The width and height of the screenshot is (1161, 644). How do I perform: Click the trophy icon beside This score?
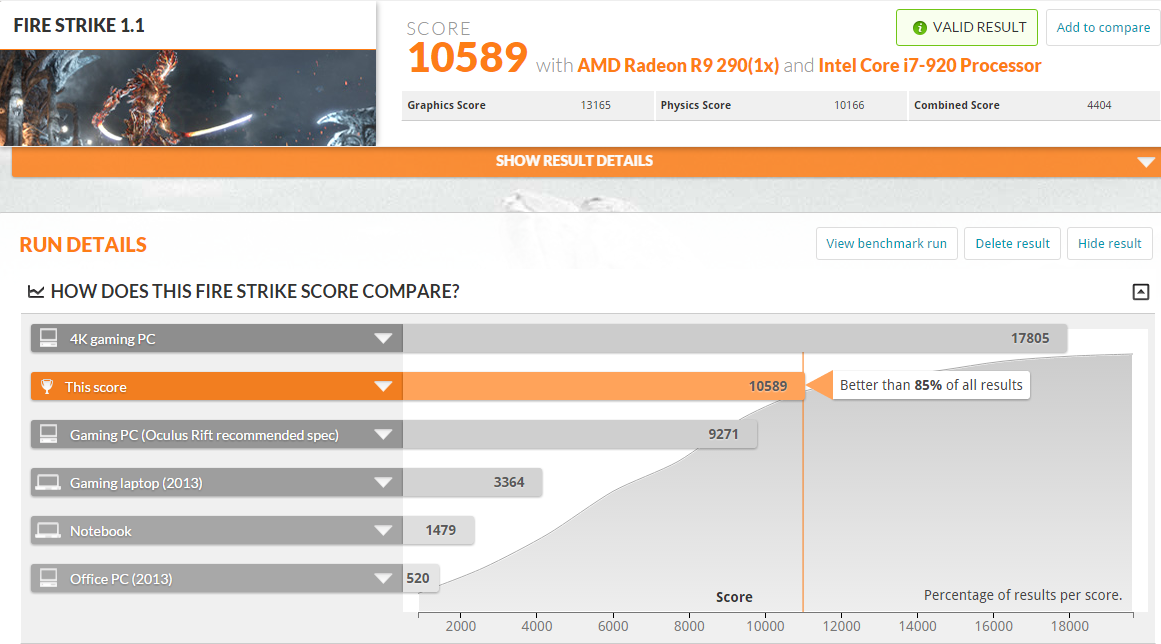(47, 386)
